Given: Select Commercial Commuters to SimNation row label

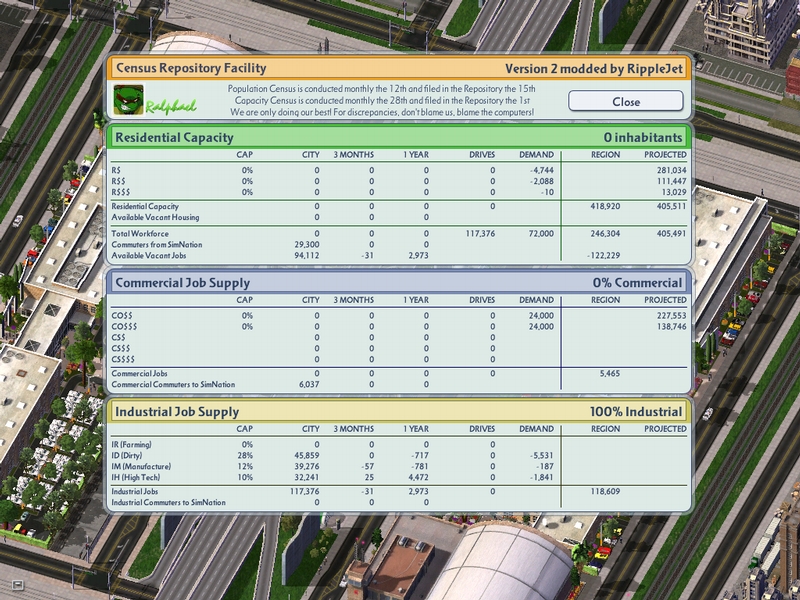Looking at the screenshot, I should pyautogui.click(x=173, y=384).
